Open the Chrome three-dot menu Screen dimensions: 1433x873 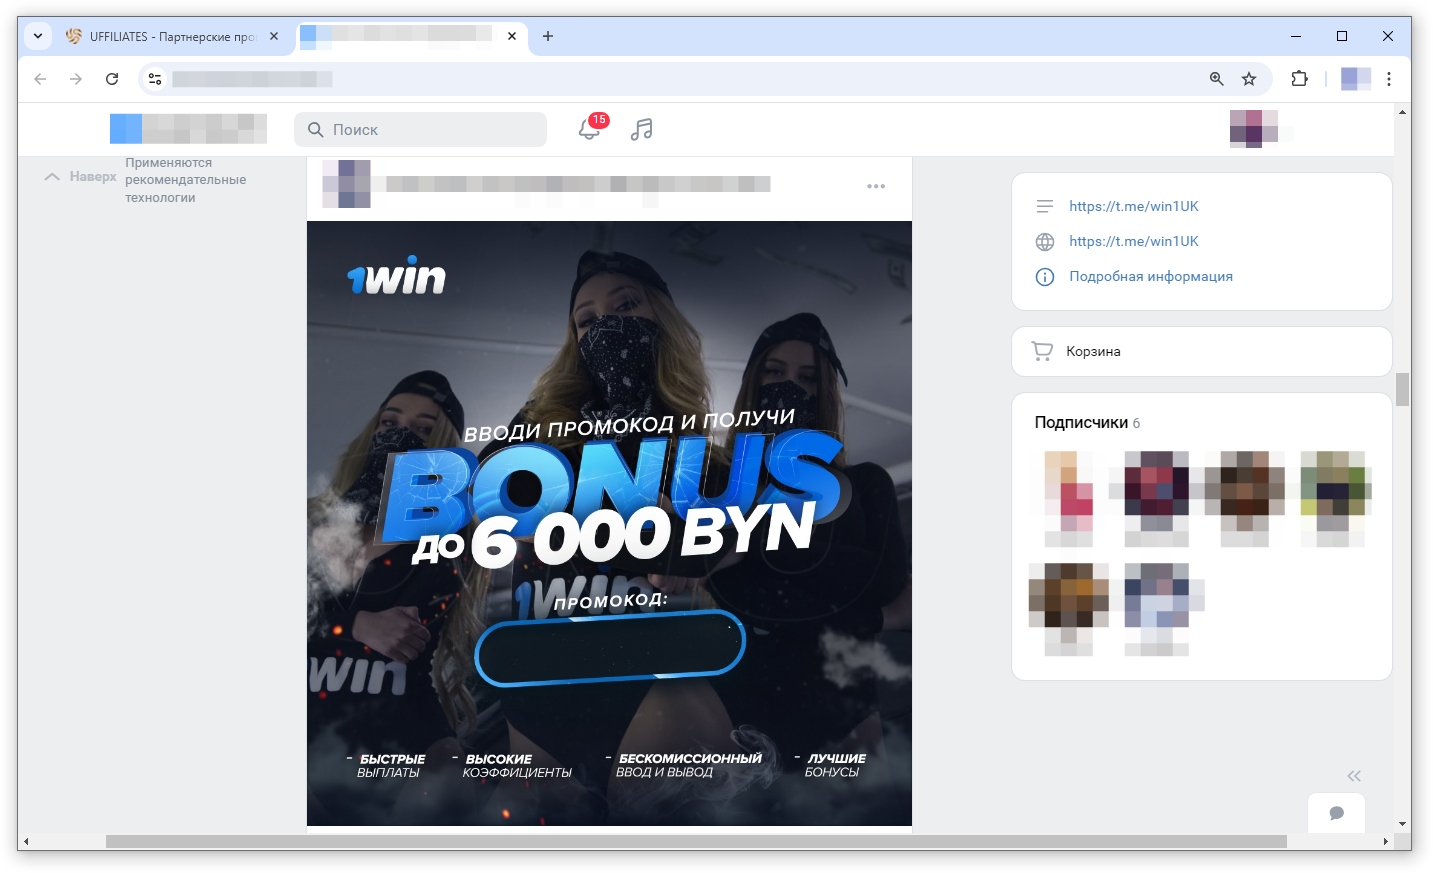click(1389, 79)
